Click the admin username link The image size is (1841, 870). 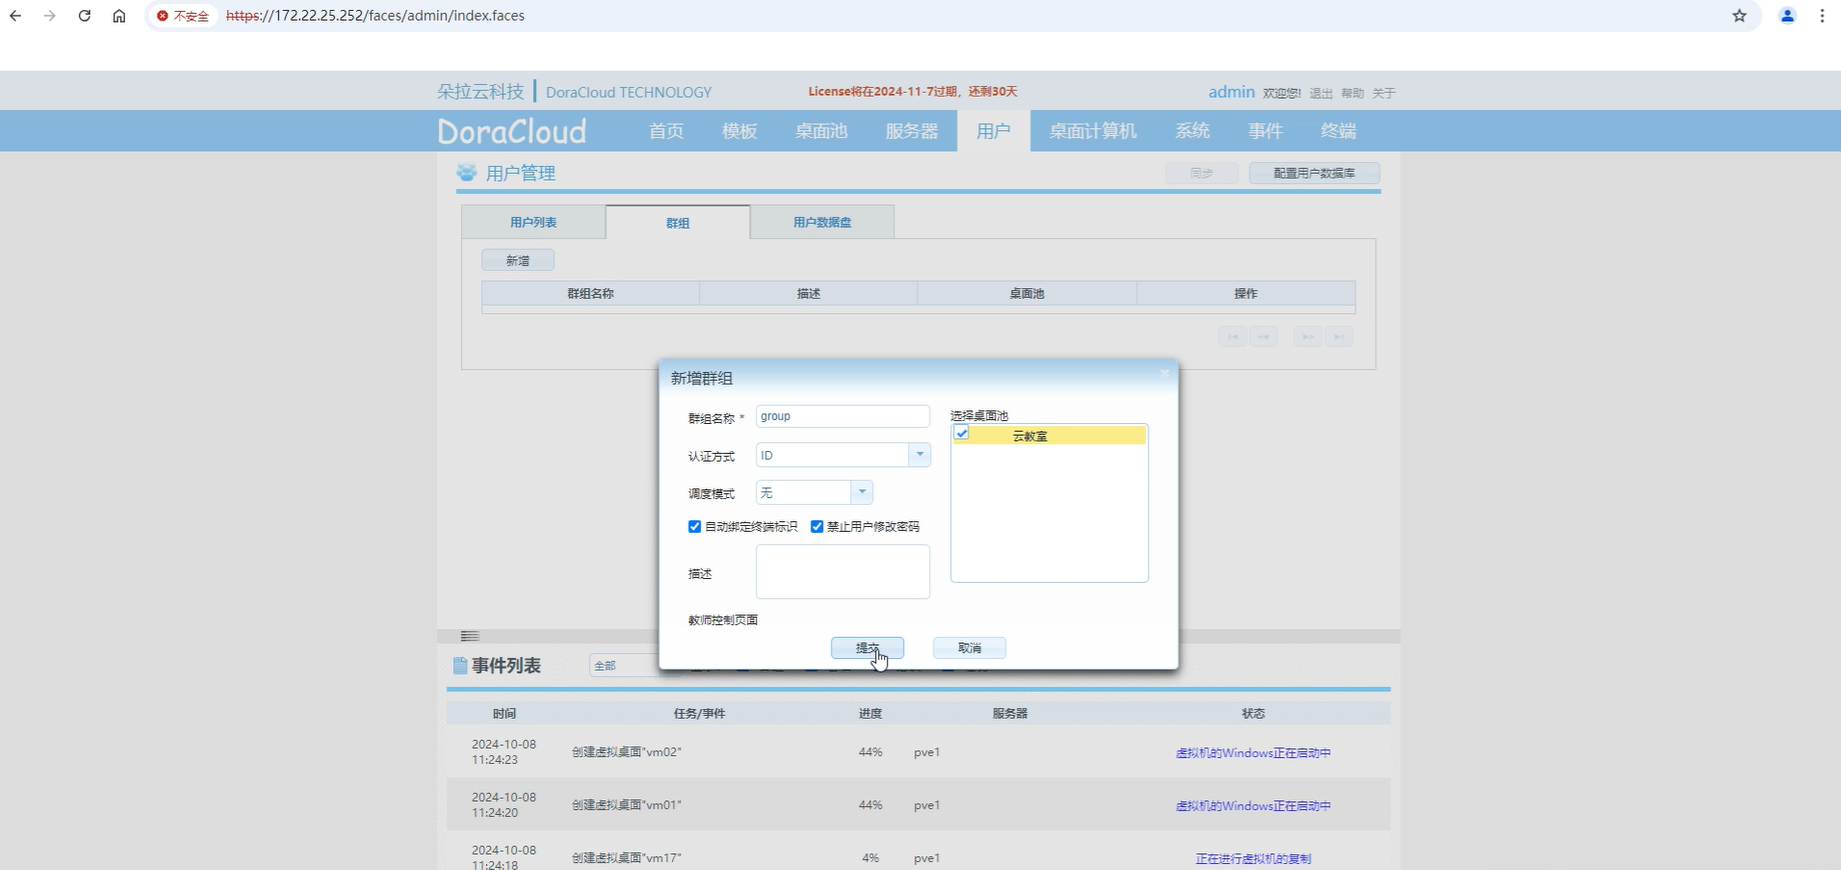click(1231, 92)
